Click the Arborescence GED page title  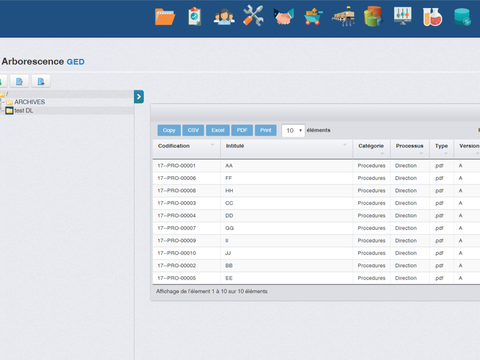point(43,62)
